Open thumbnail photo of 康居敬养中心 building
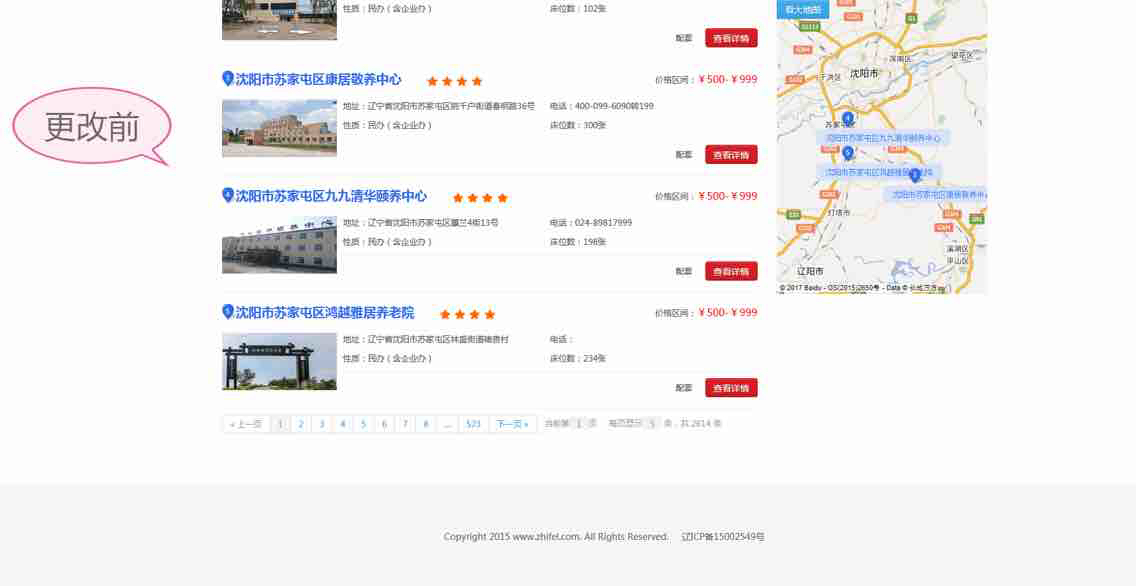This screenshot has height=586, width=1136. 279,128
